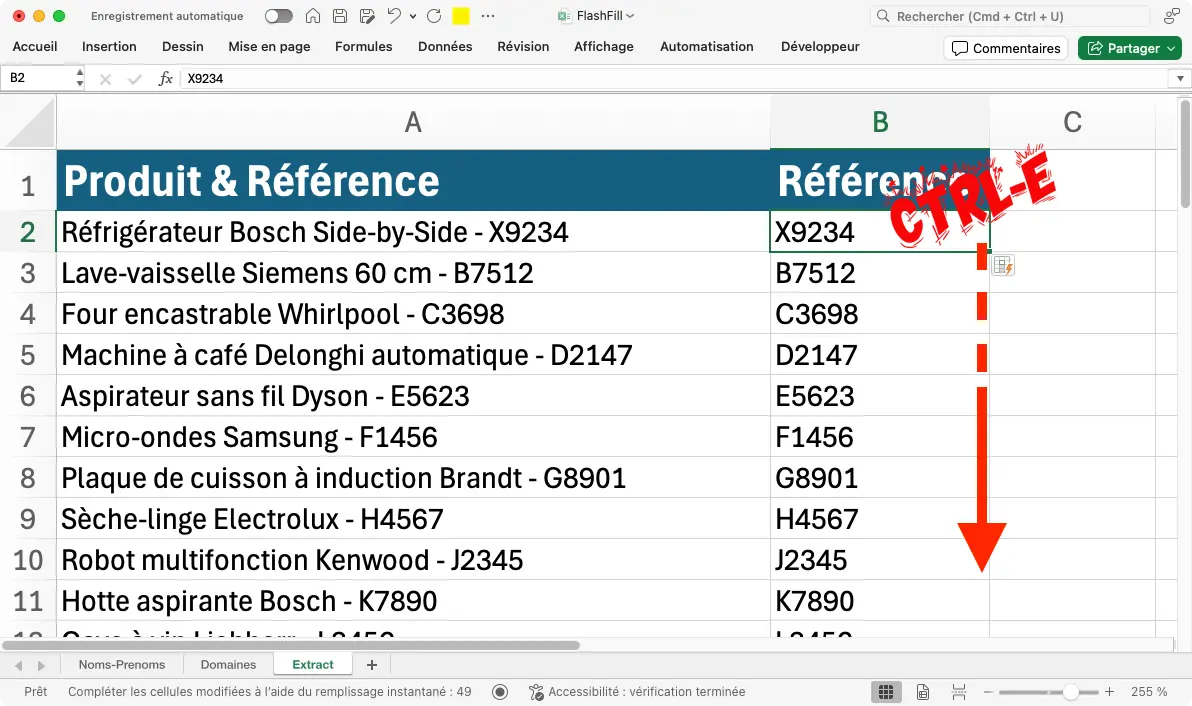1192x706 pixels.
Task: Undo the last action
Action: (x=394, y=16)
